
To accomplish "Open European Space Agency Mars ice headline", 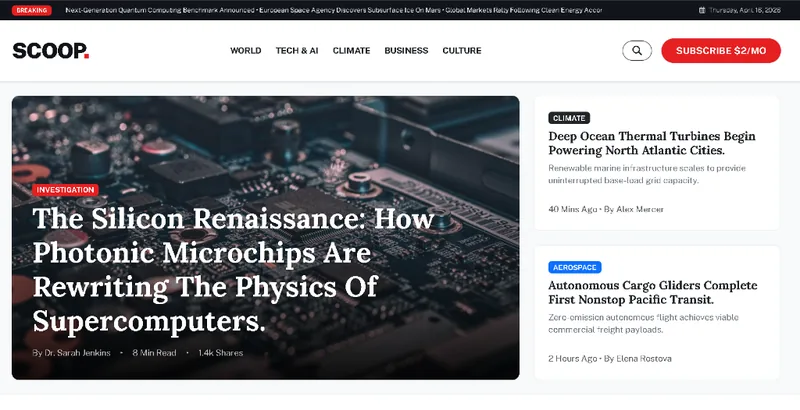I will click(x=350, y=10).
